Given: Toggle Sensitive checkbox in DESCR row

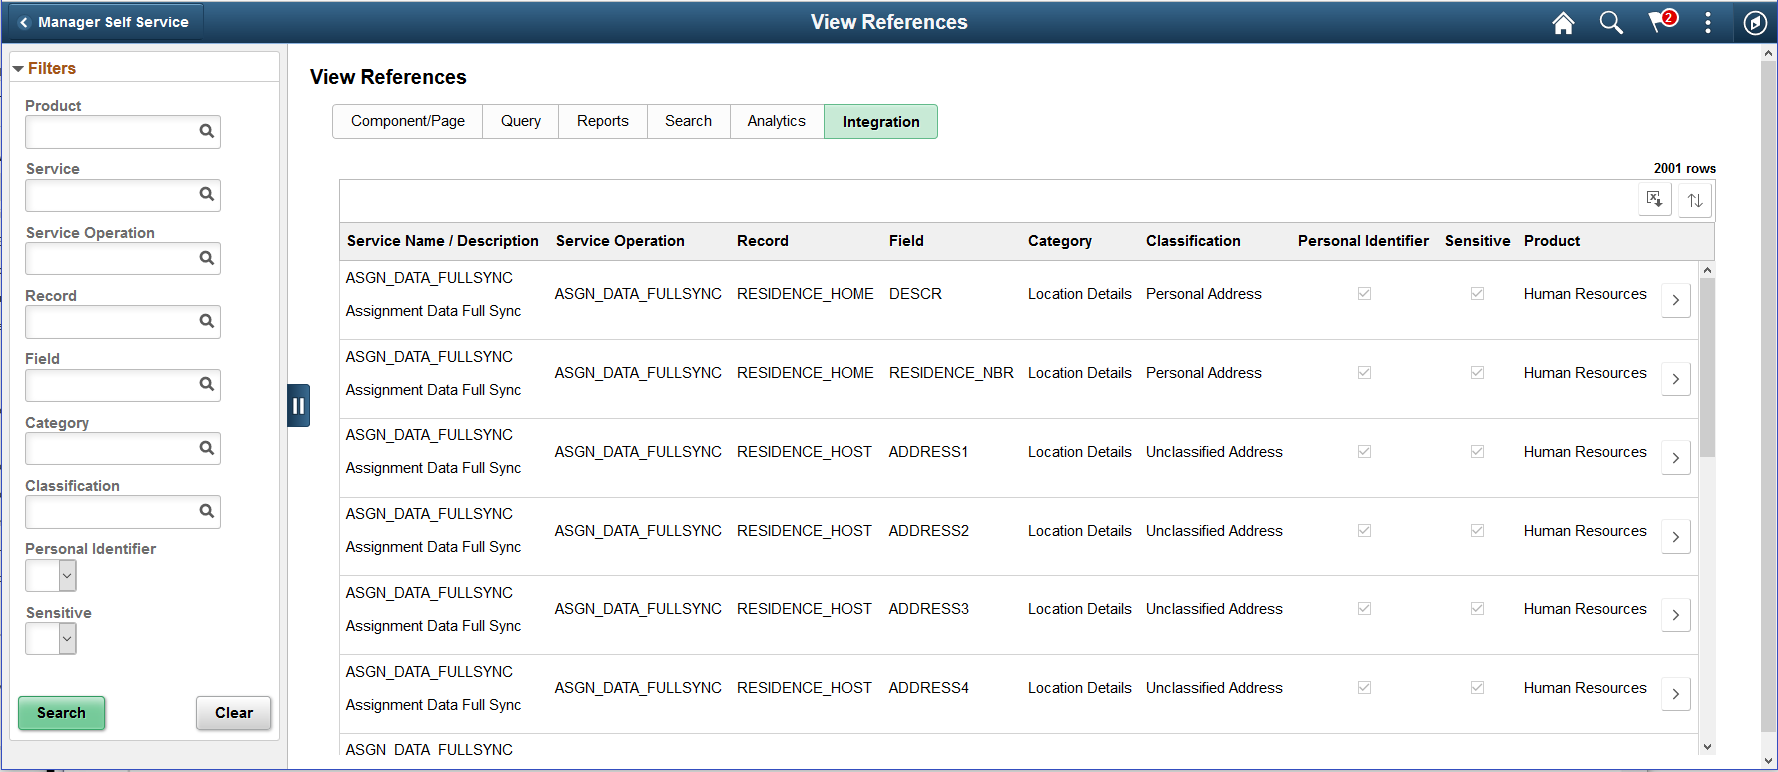Looking at the screenshot, I should tap(1477, 294).
